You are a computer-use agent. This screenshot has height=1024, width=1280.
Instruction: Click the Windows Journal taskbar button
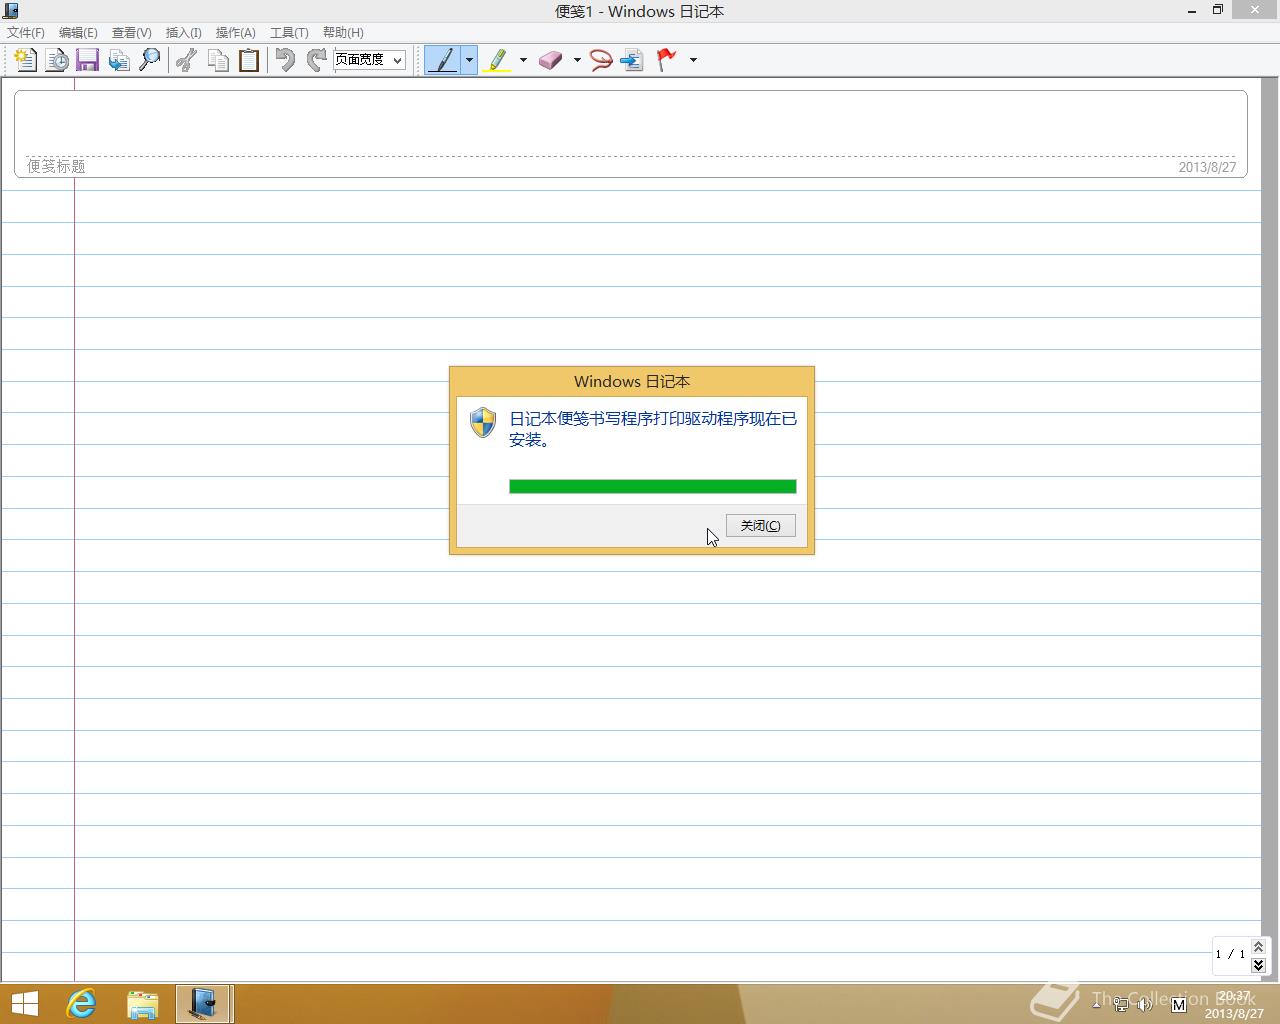[x=204, y=1004]
